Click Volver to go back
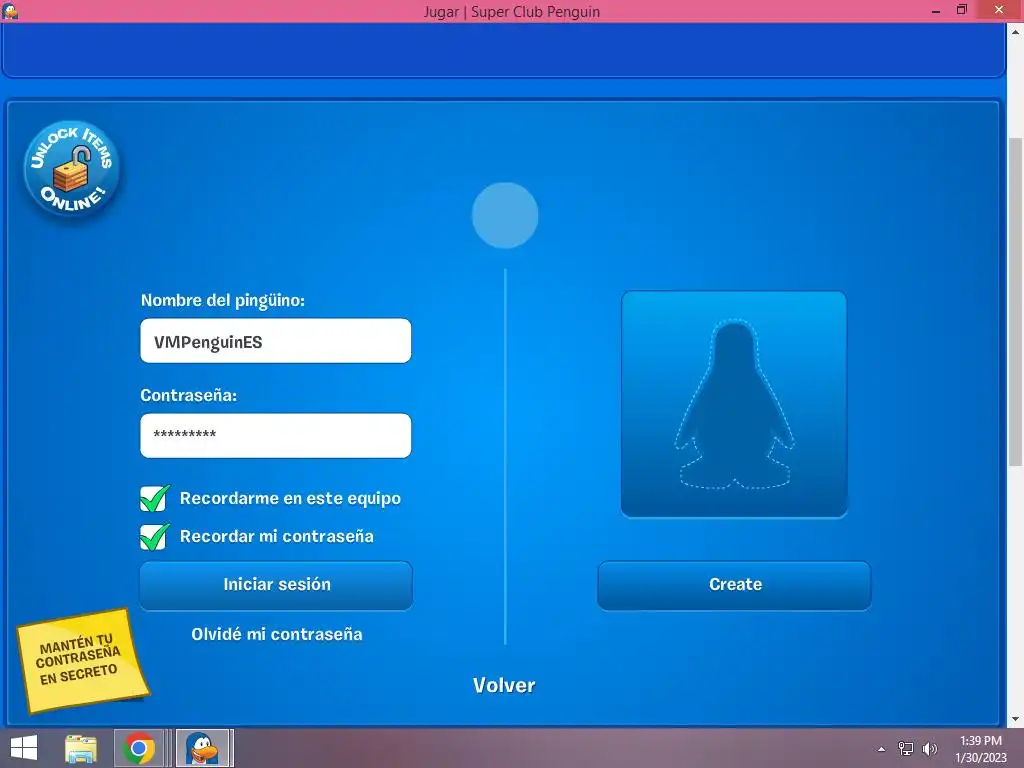This screenshot has height=768, width=1024. [x=504, y=685]
